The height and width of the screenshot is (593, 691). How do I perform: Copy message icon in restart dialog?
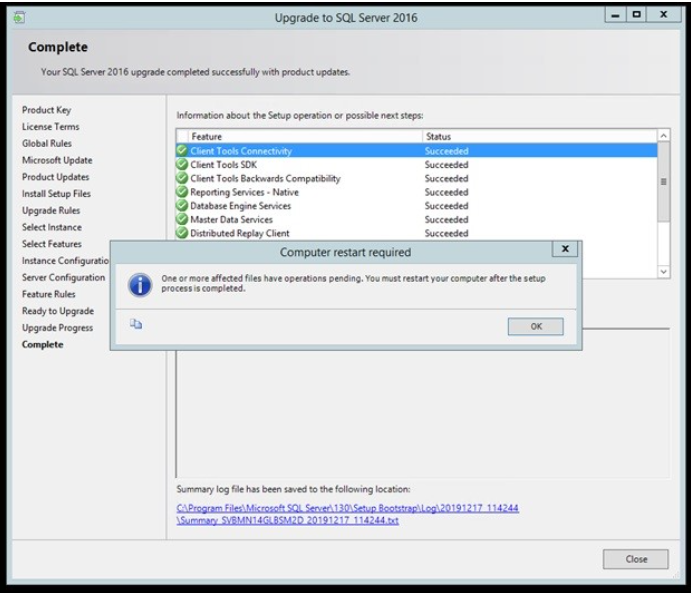[x=136, y=324]
